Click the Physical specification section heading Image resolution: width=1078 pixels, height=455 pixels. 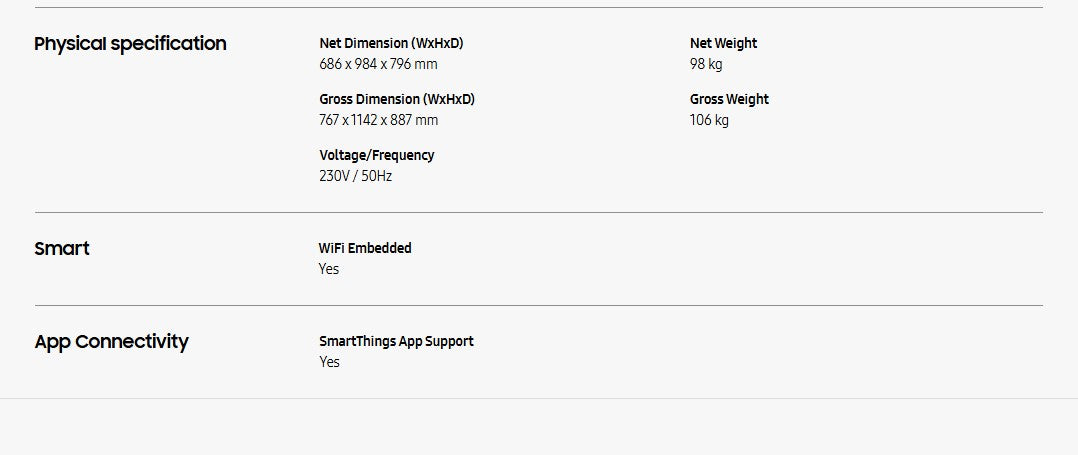pos(130,44)
